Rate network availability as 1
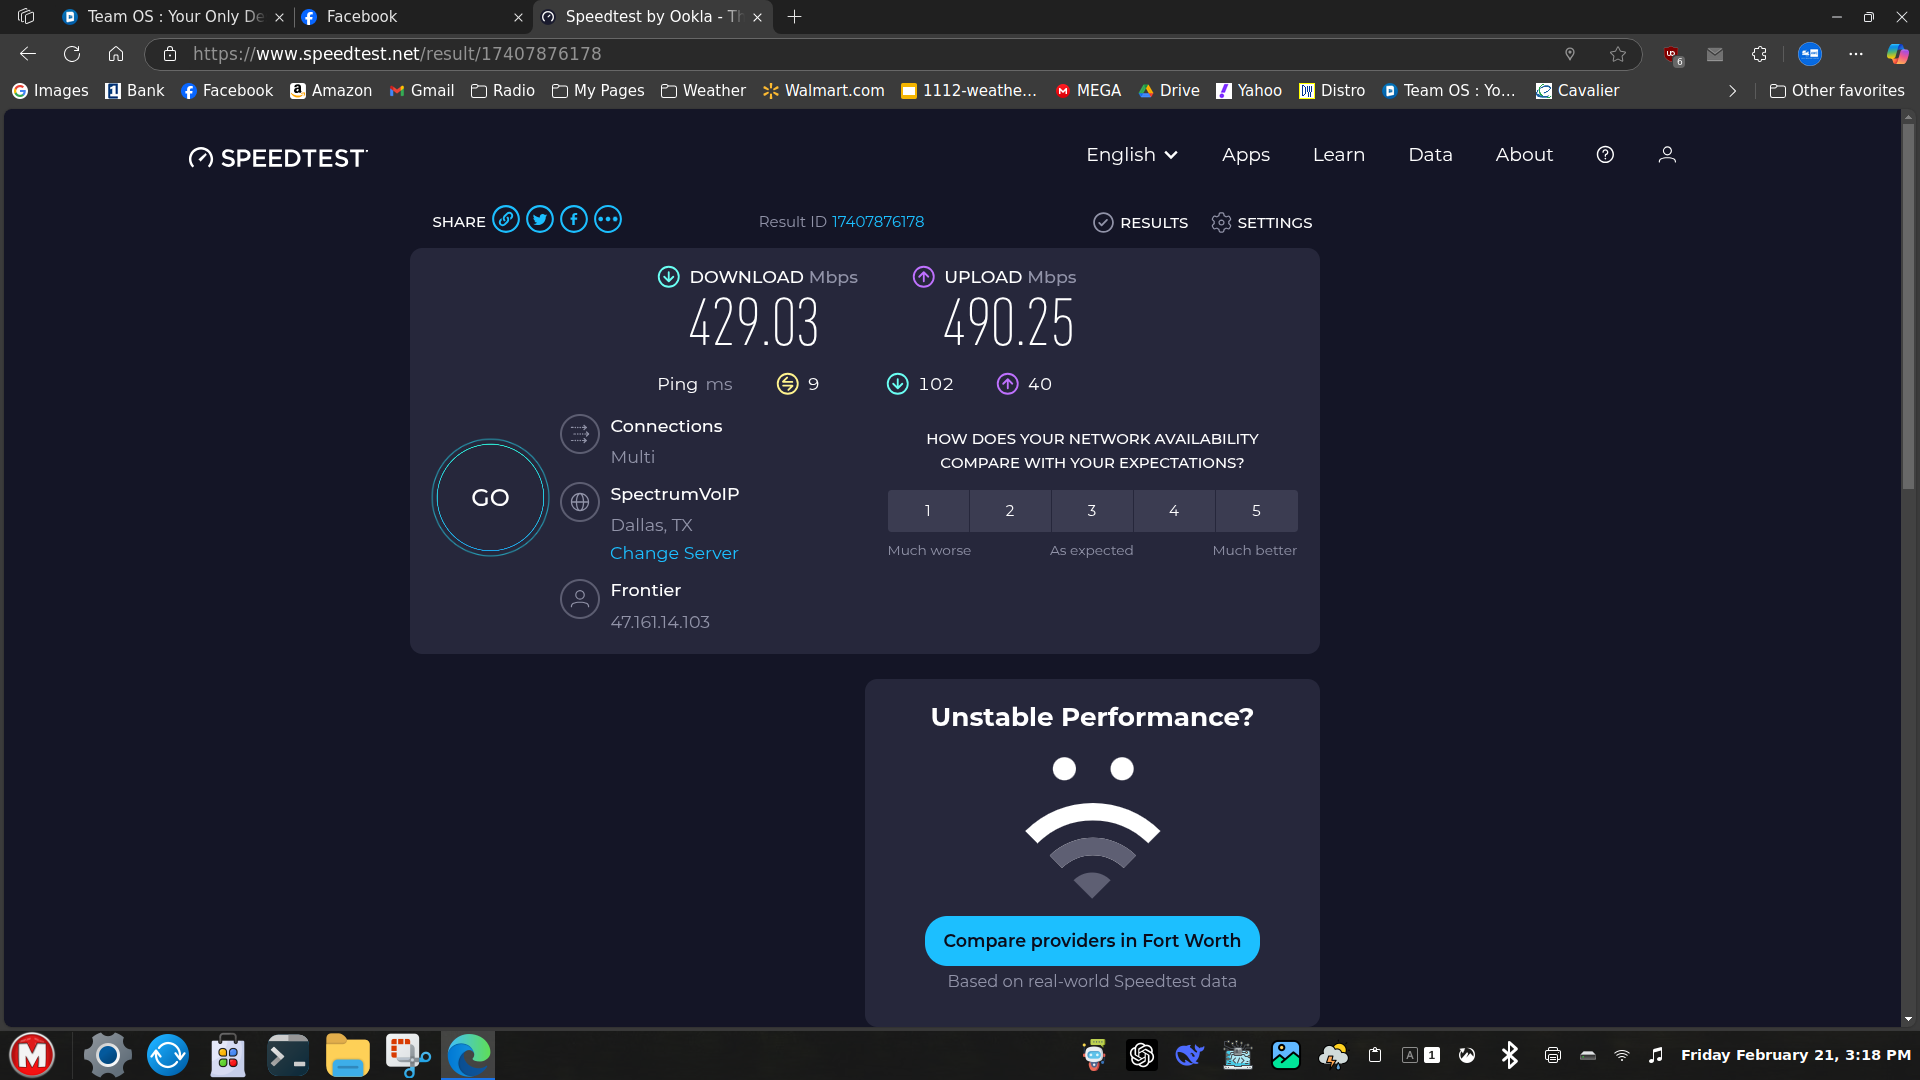Viewport: 1920px width, 1080px height. coord(928,511)
